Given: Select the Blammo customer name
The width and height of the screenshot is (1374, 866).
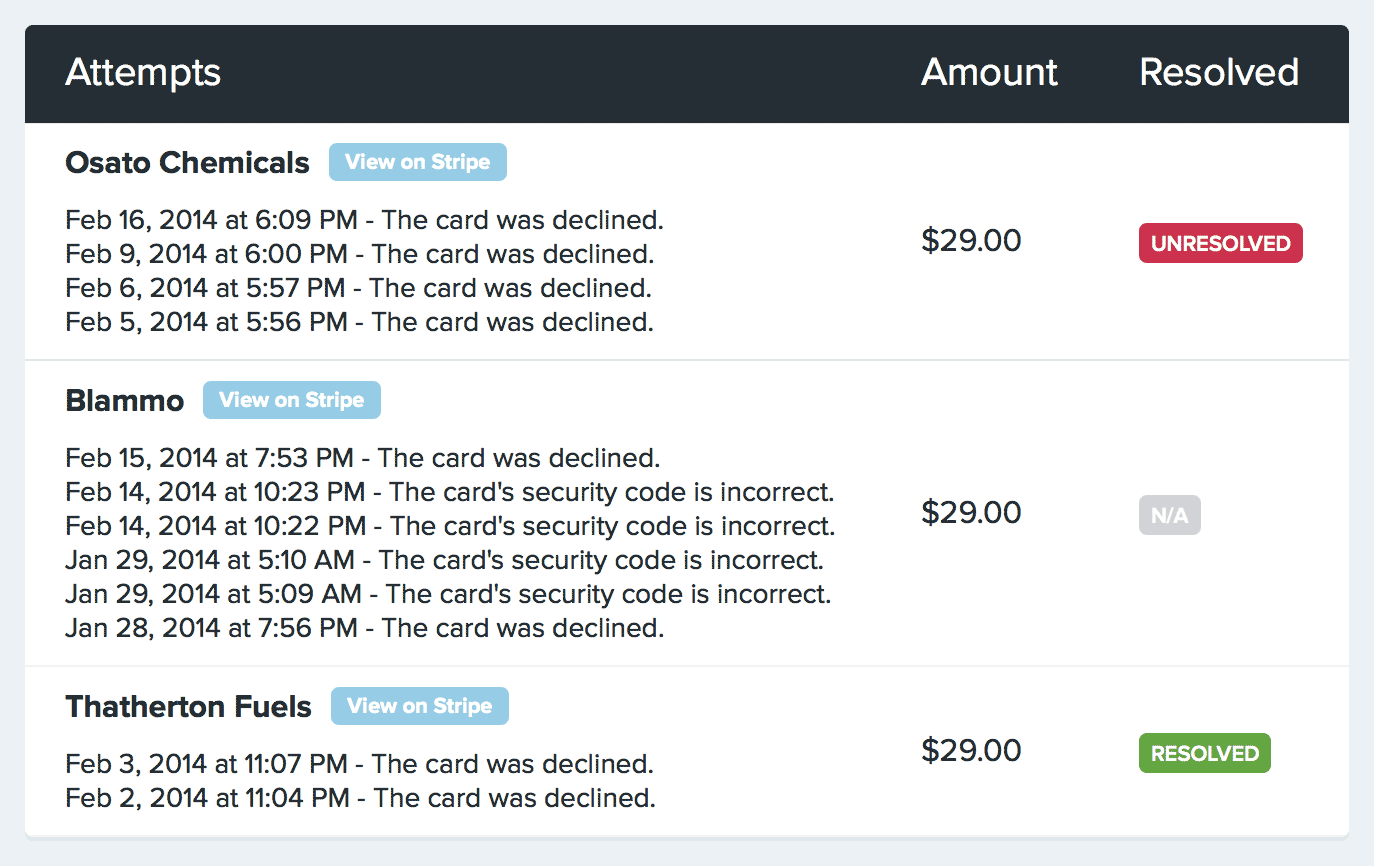Looking at the screenshot, I should [125, 401].
